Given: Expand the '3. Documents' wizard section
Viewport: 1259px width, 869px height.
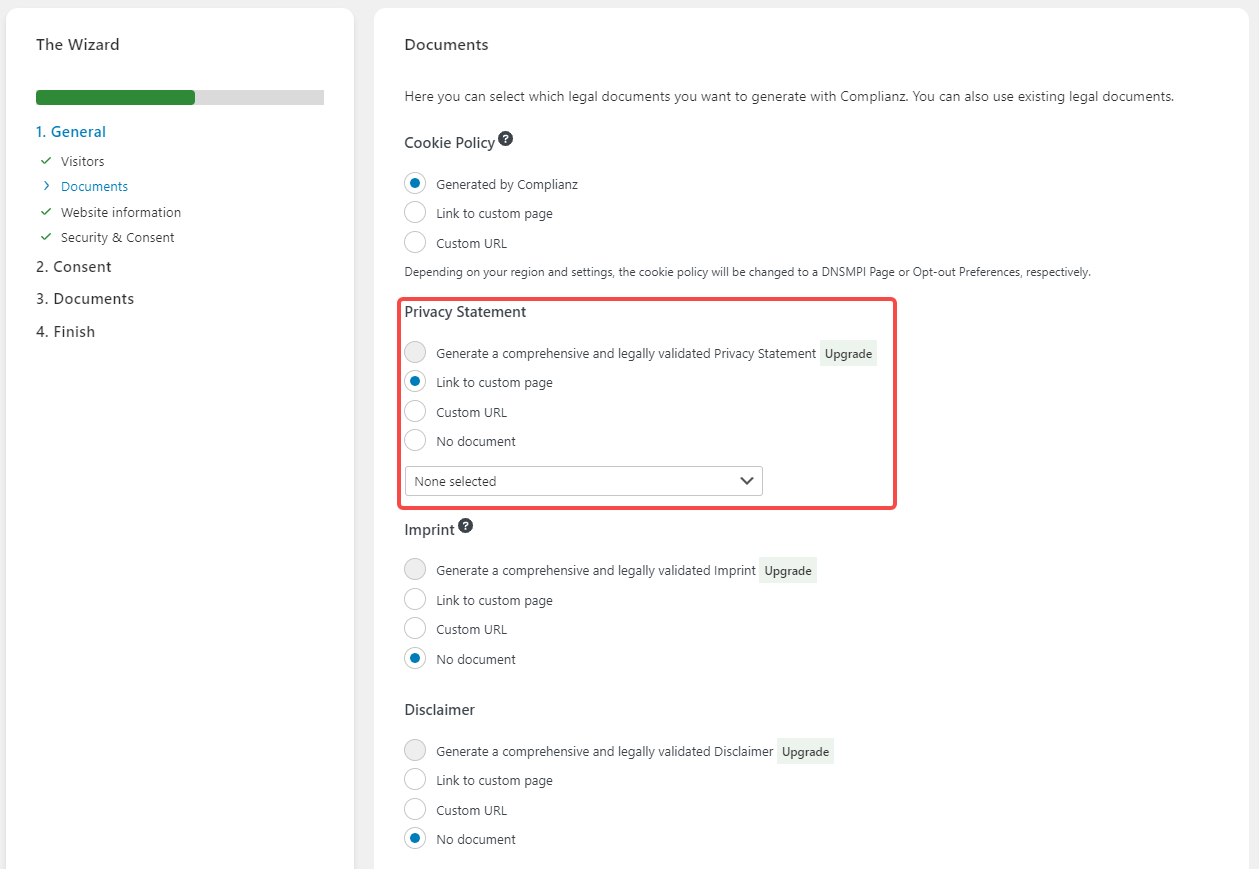Looking at the screenshot, I should click(x=85, y=299).
